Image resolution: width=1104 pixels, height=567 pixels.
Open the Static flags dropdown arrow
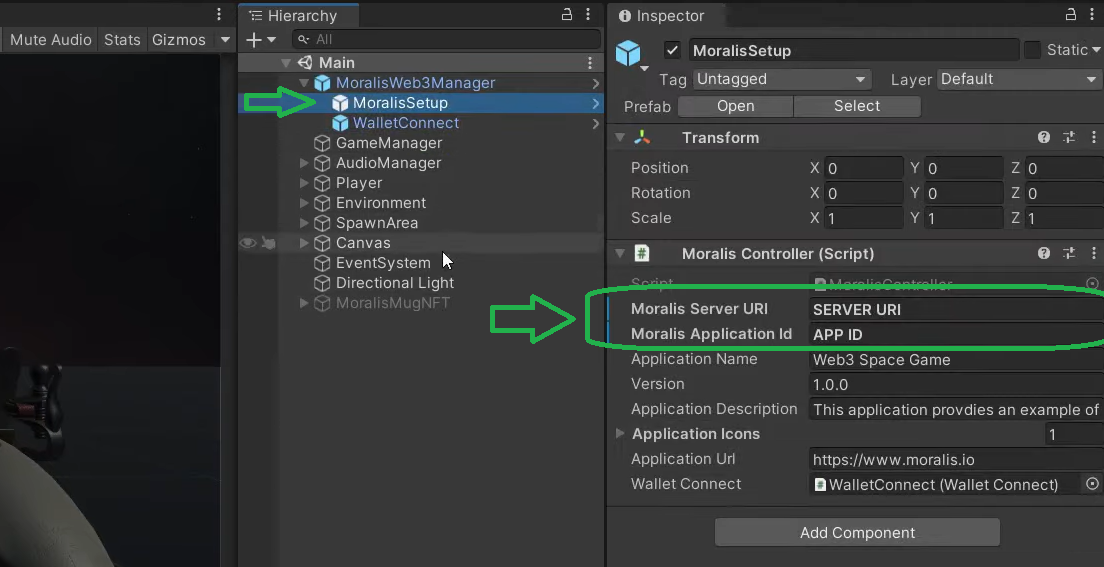point(1096,50)
